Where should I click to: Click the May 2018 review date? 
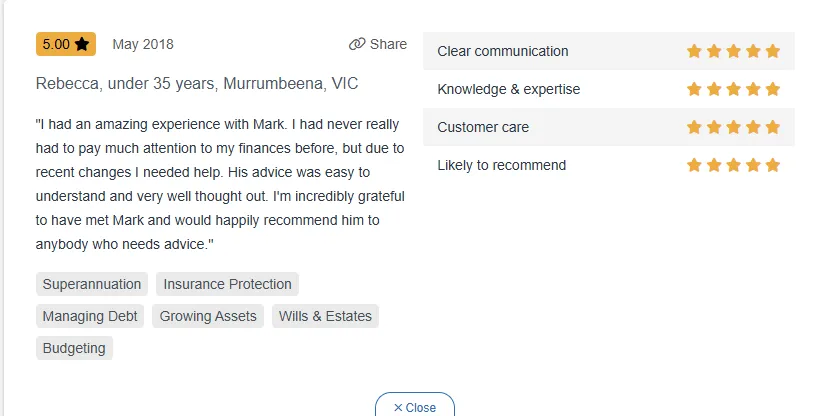point(143,44)
